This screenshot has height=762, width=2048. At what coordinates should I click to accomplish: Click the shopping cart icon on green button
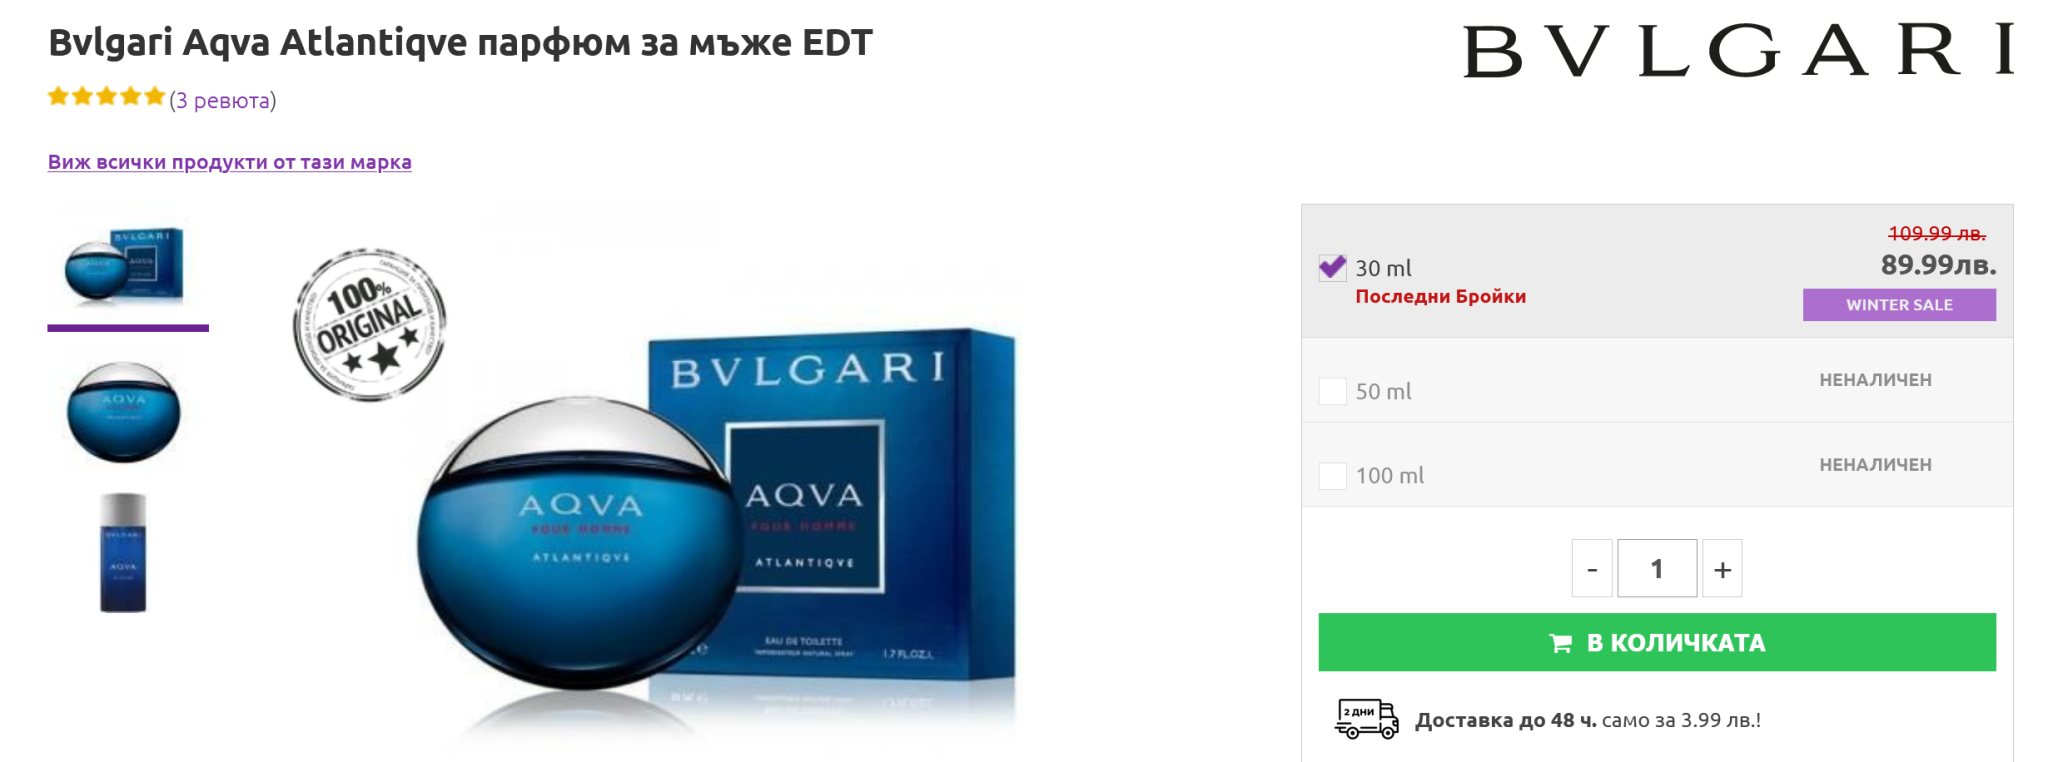click(1560, 643)
